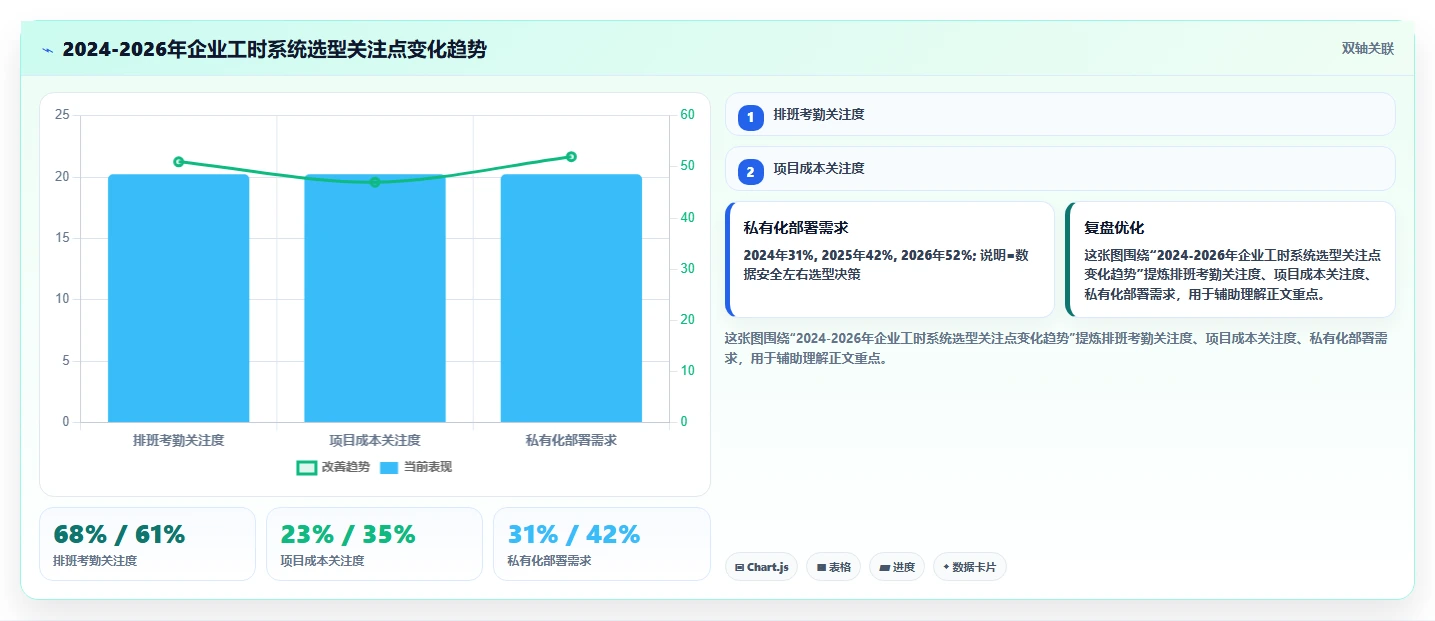Click the 数据卡片 tag

pyautogui.click(x=969, y=567)
